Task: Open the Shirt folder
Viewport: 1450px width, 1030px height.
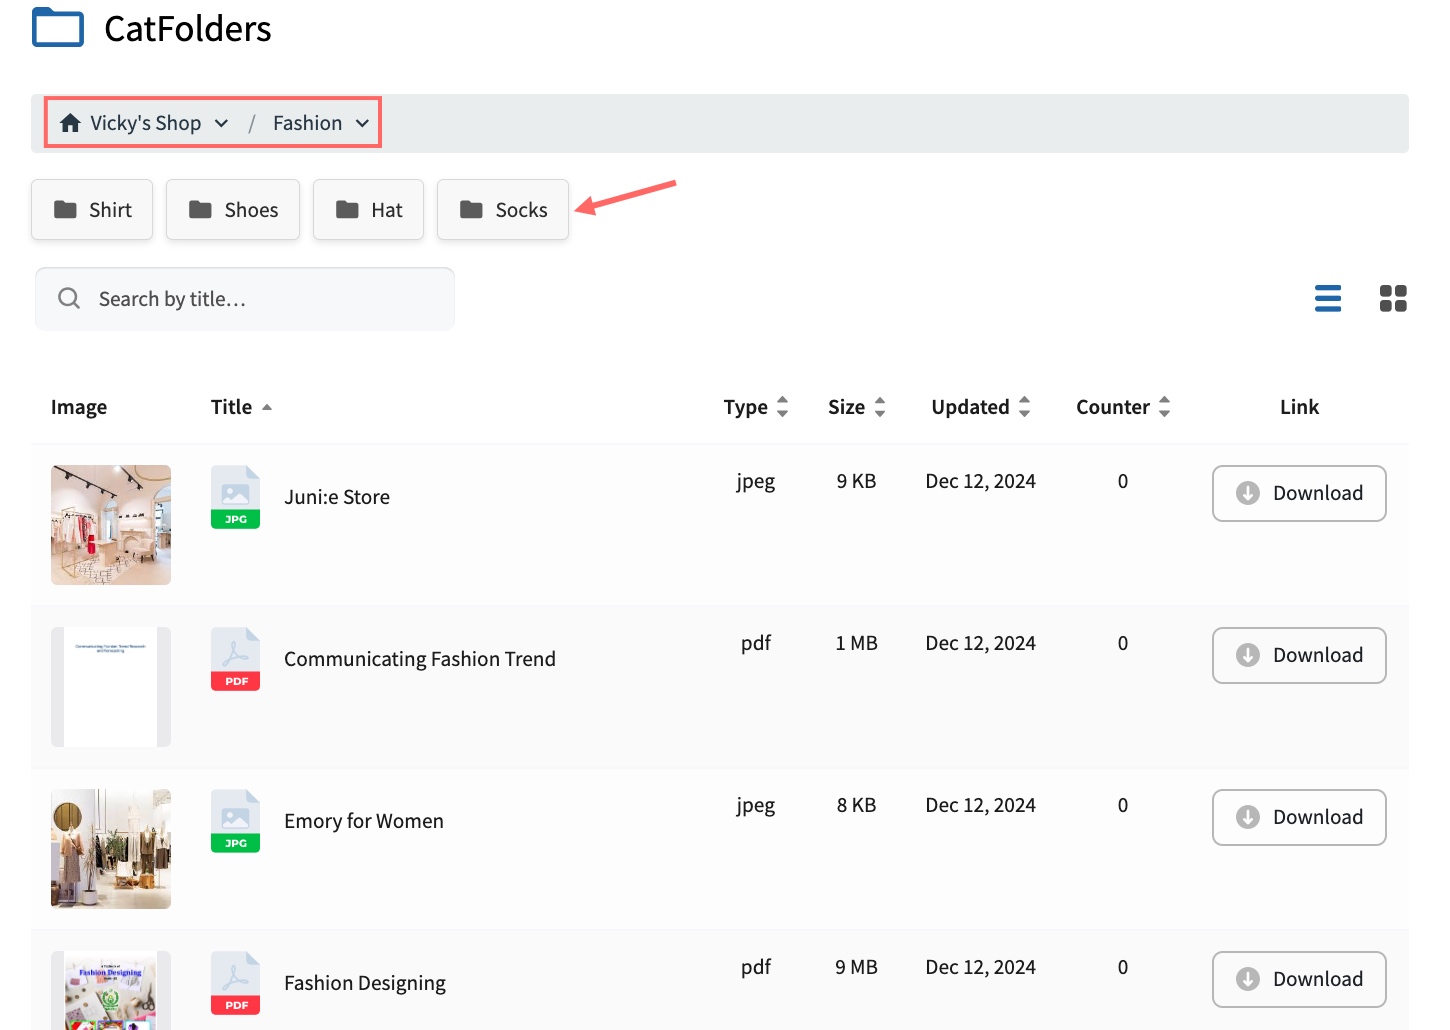Action: pos(92,210)
